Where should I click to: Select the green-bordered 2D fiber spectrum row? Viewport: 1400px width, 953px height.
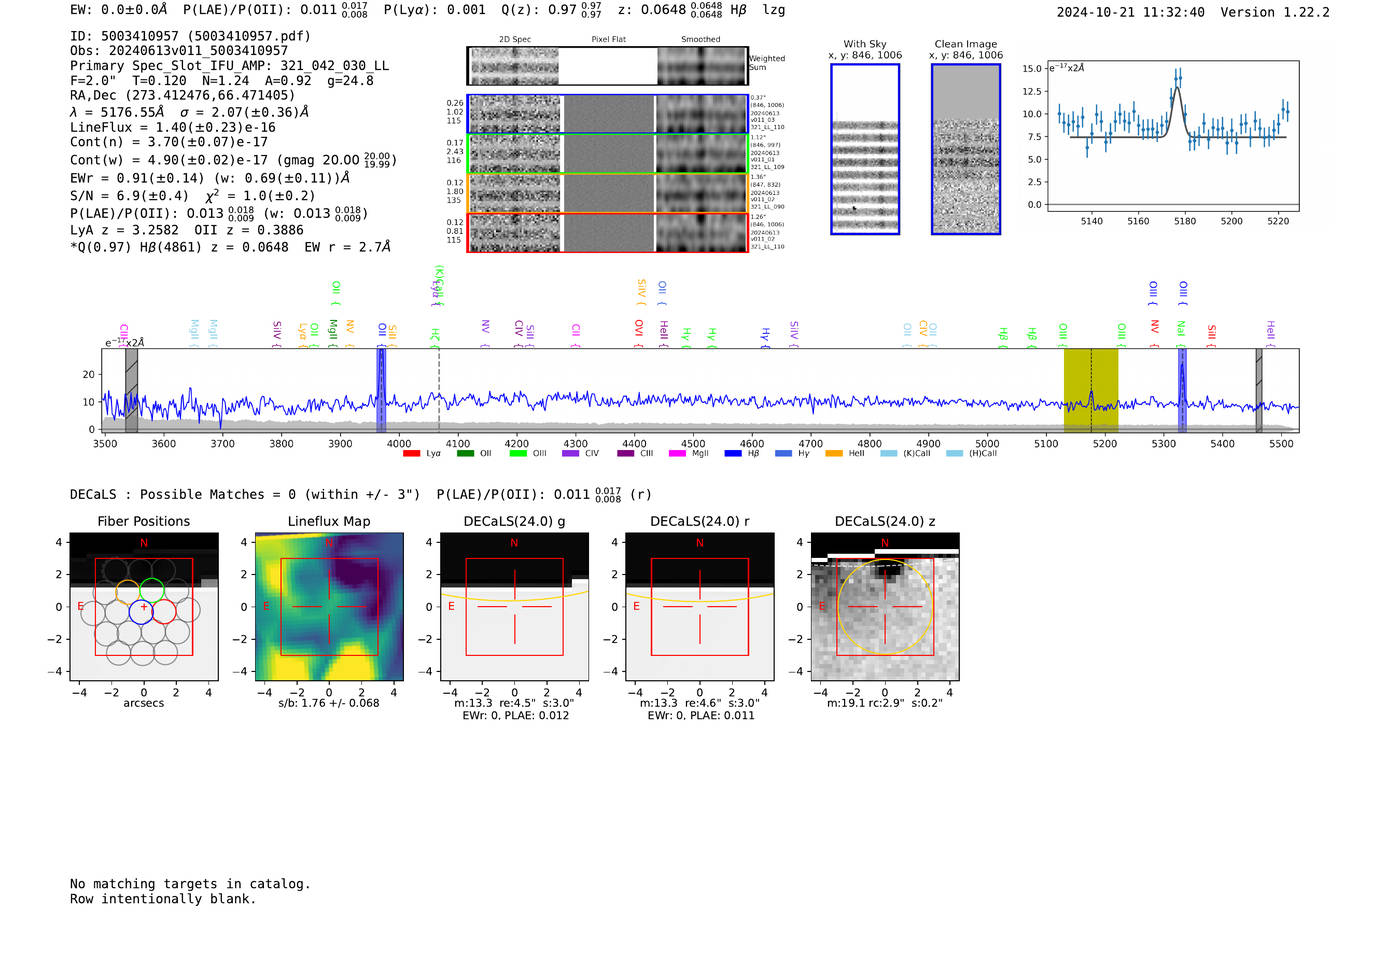[607, 154]
